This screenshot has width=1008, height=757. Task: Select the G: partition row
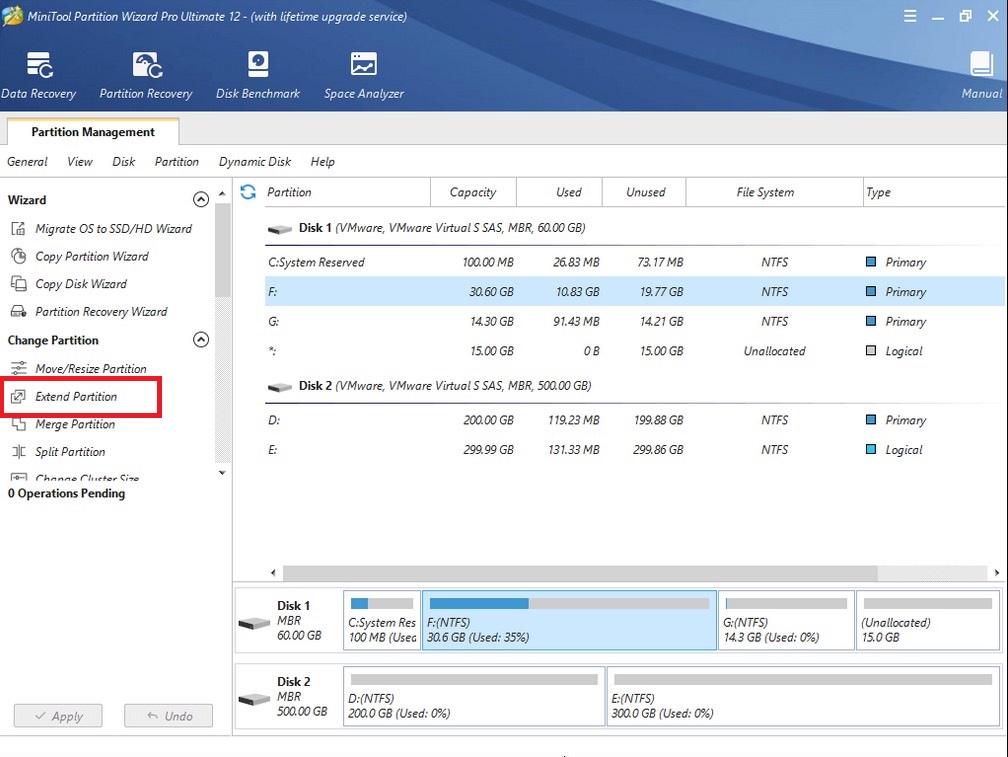click(x=634, y=321)
